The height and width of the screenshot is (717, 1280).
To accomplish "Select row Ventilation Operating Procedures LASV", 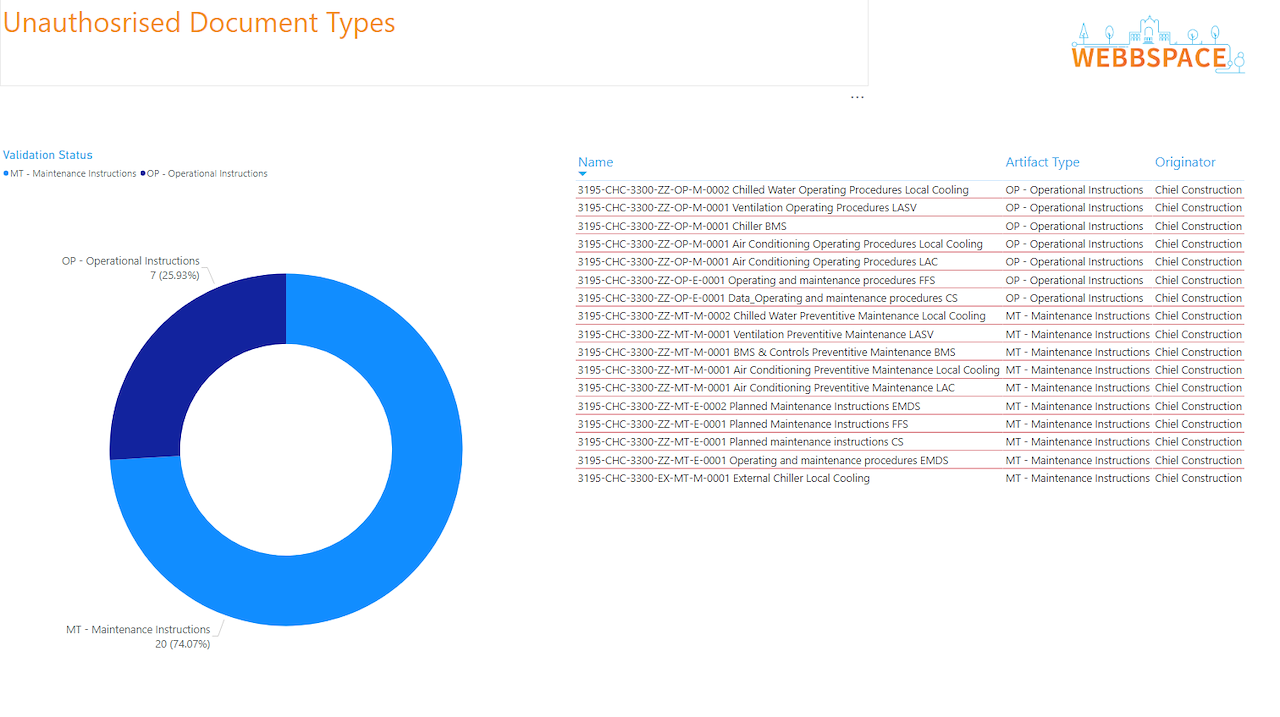I will click(x=910, y=208).
